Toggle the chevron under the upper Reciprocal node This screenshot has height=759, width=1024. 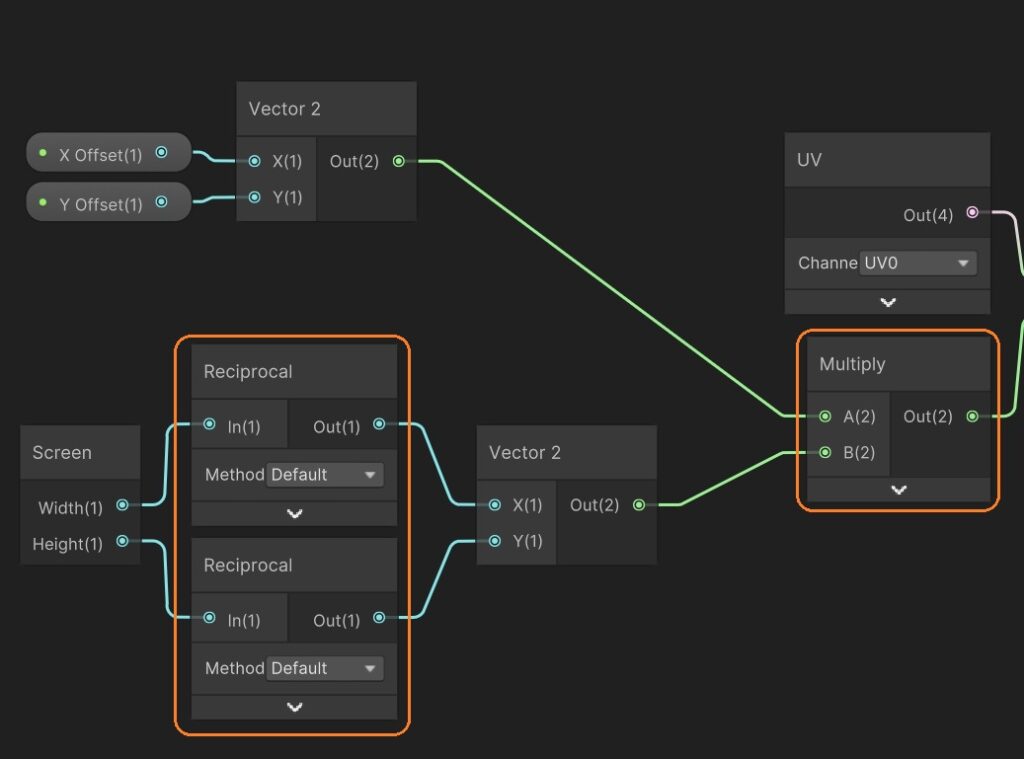point(294,513)
